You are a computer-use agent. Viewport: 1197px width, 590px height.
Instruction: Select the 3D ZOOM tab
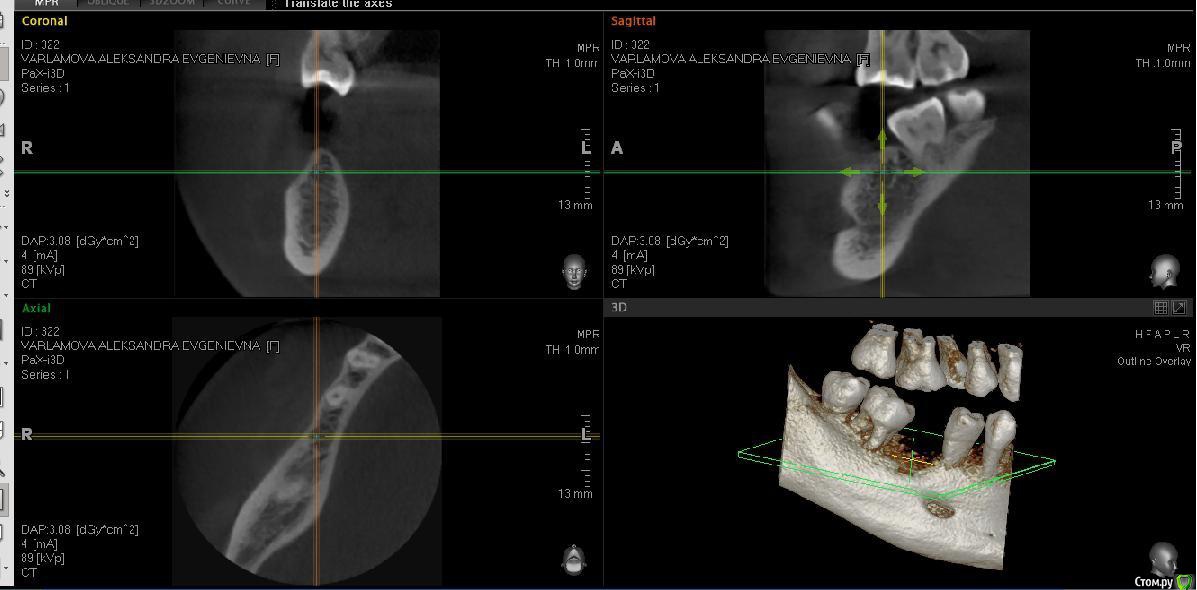[172, 3]
